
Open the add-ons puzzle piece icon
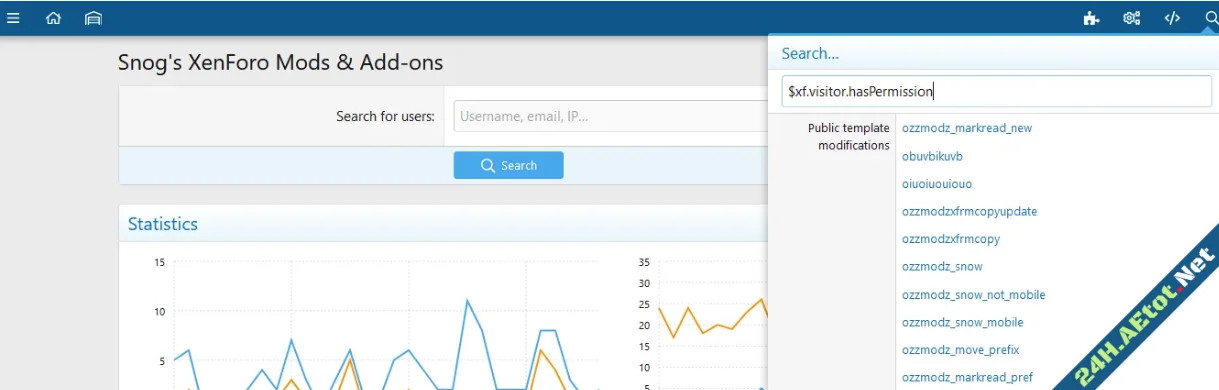[1092, 18]
